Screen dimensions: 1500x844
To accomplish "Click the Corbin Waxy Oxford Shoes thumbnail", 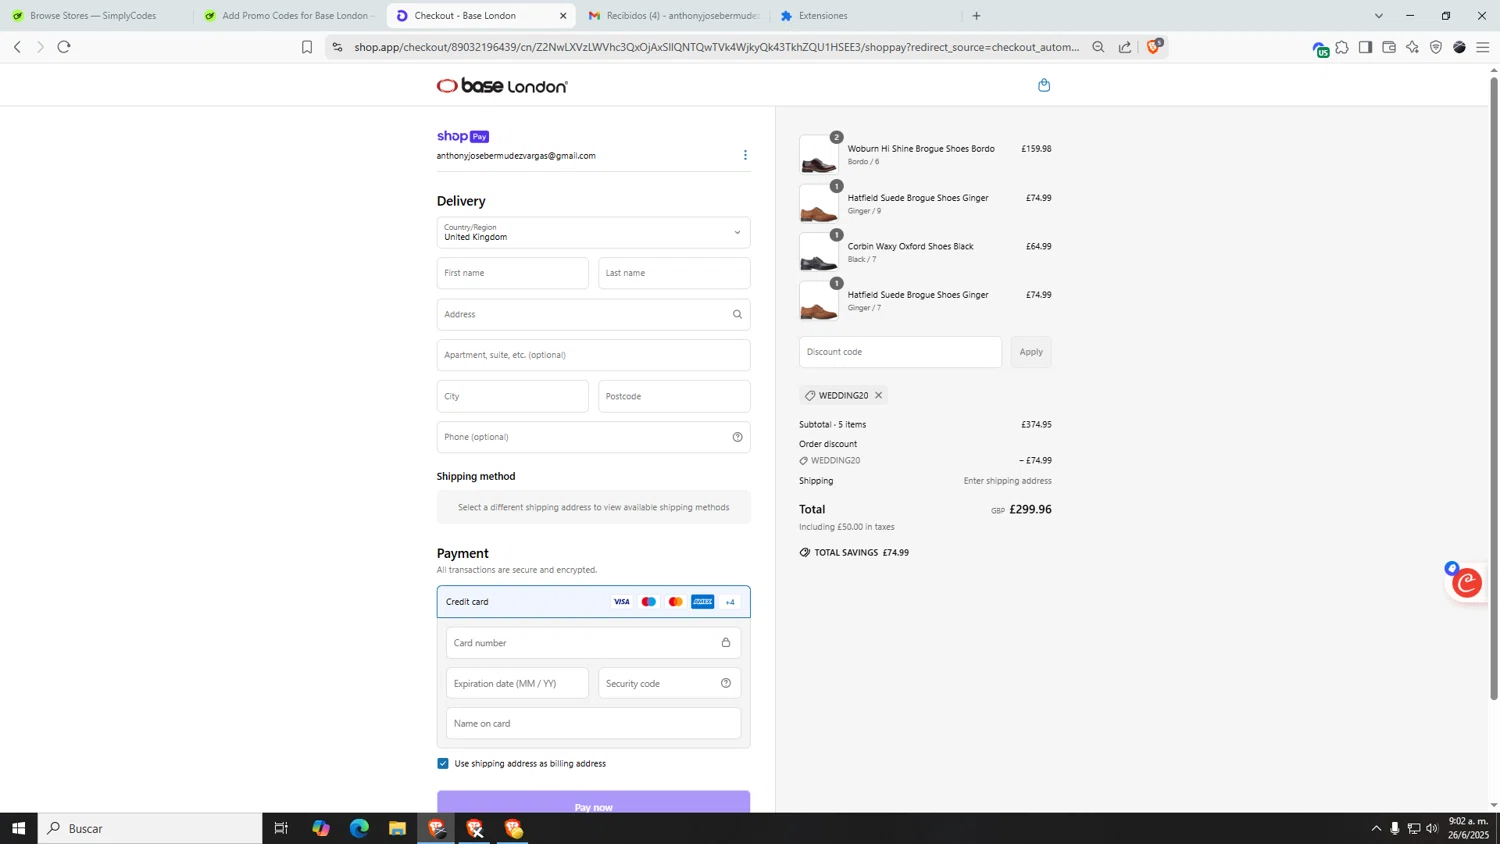I will pos(818,252).
